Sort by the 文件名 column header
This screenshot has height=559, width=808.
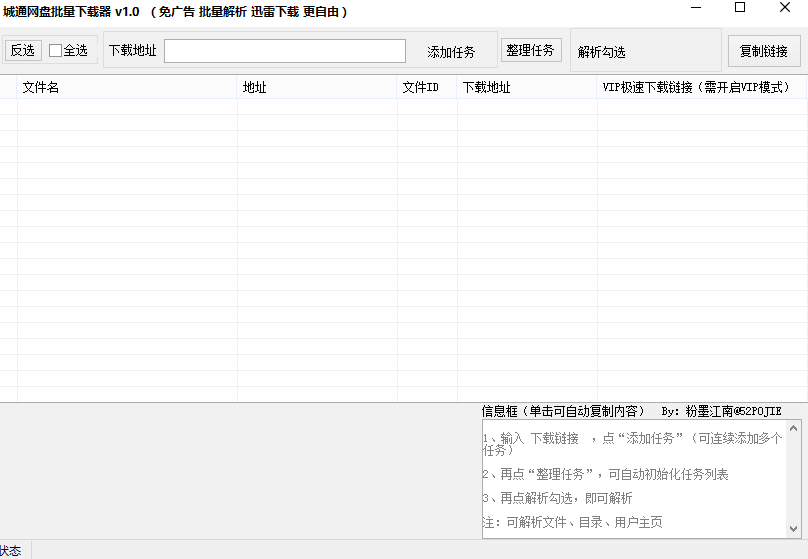(x=127, y=87)
